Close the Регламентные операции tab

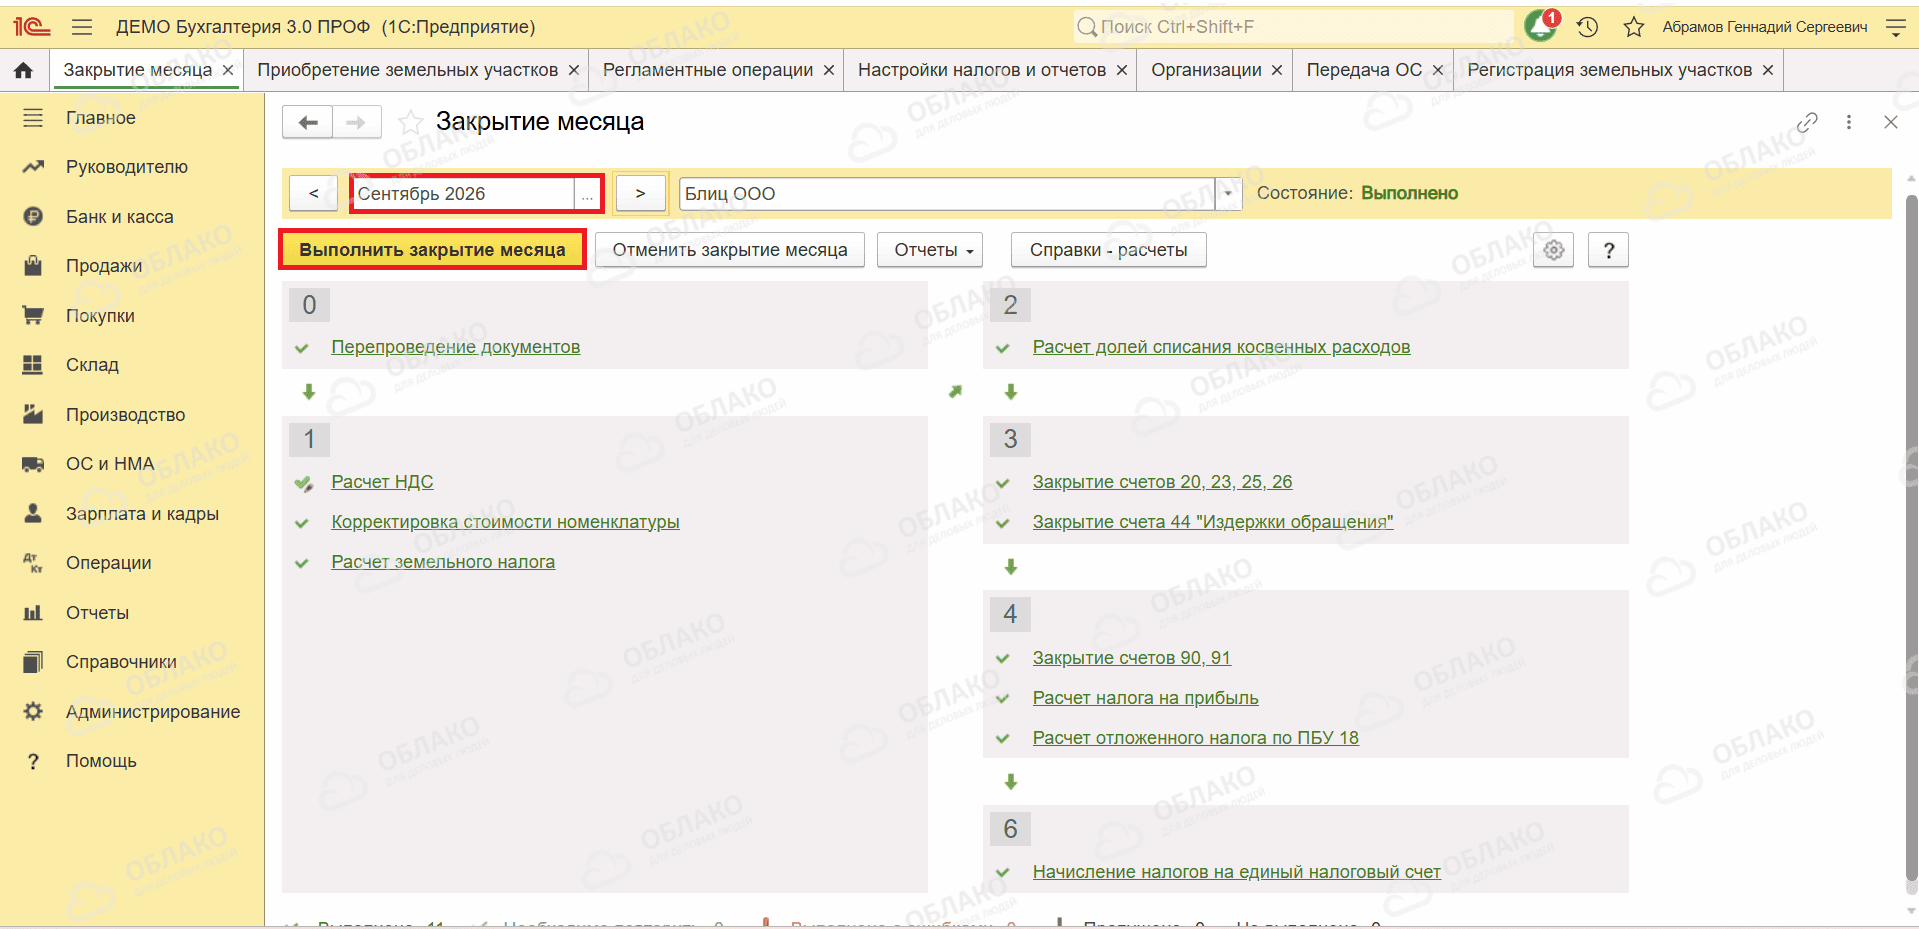829,70
